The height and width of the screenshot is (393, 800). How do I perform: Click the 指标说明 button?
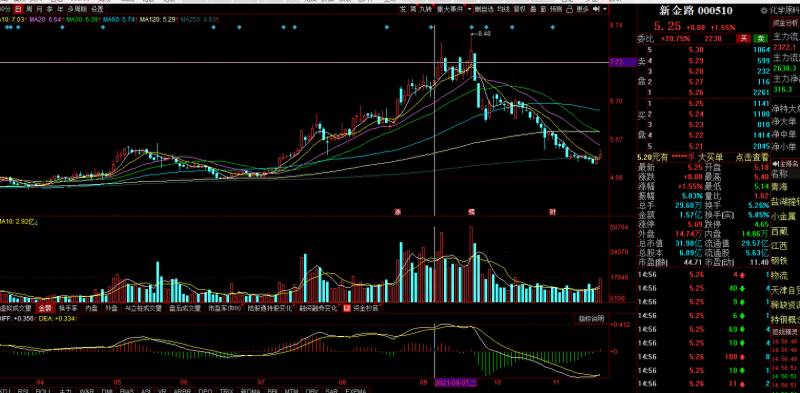(x=591, y=318)
